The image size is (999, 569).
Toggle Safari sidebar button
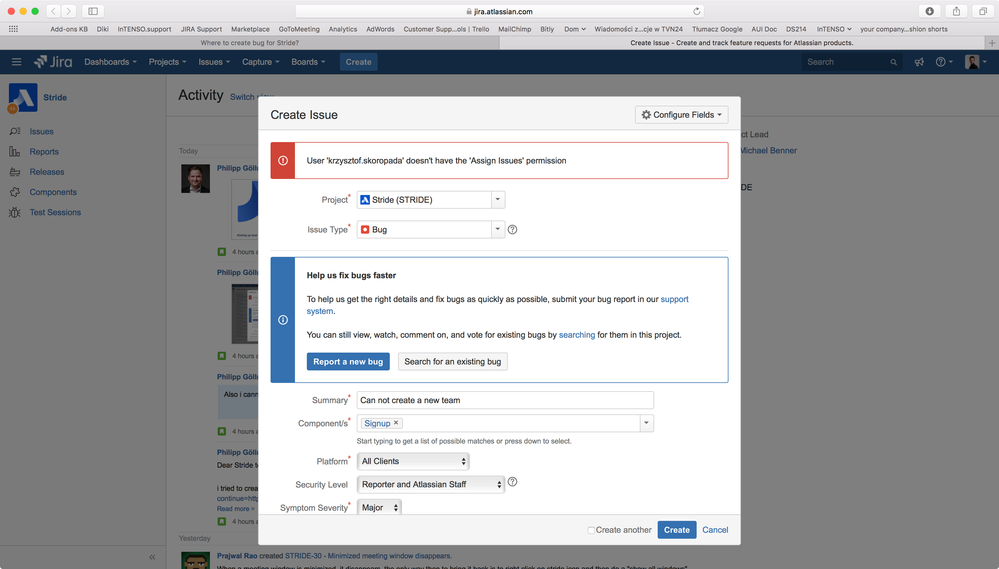[93, 11]
